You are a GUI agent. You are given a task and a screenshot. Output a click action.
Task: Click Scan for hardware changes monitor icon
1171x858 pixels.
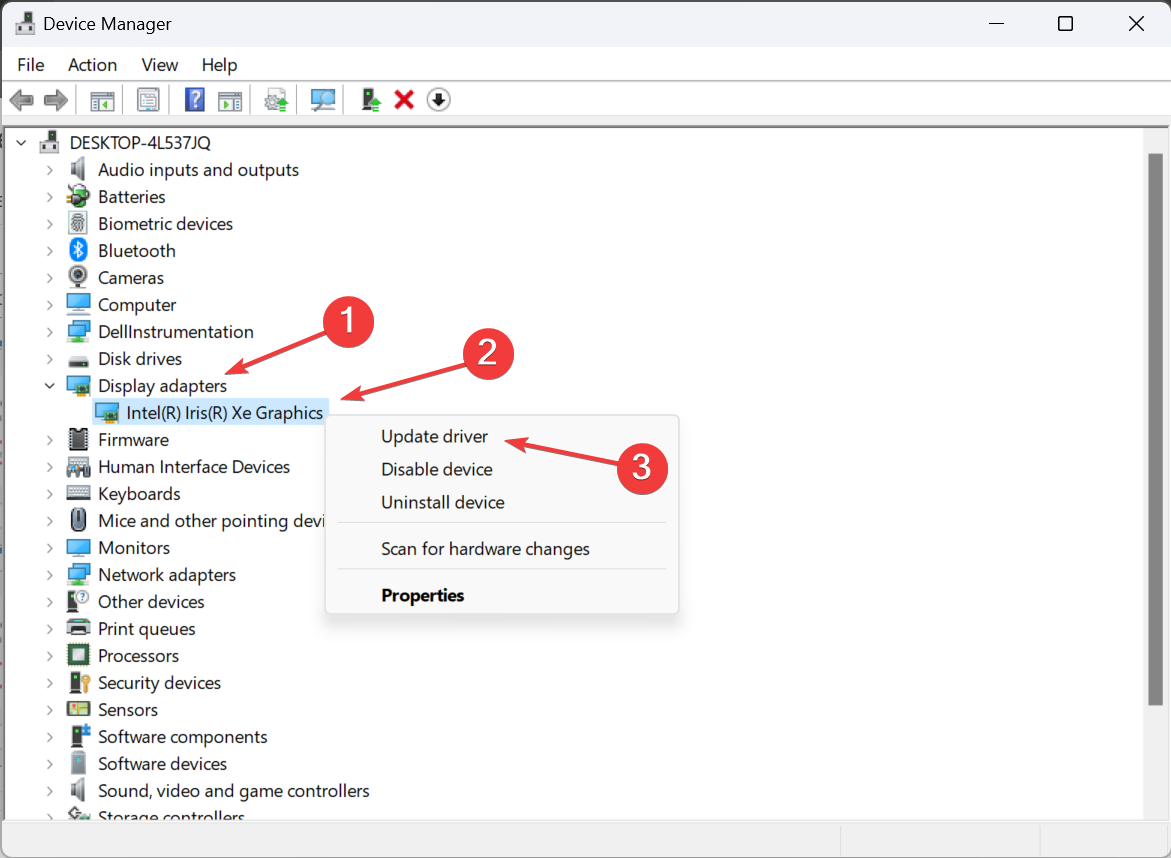coord(323,99)
